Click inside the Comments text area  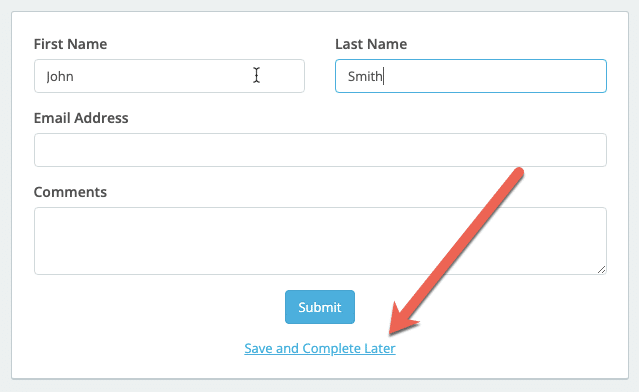(x=320, y=241)
